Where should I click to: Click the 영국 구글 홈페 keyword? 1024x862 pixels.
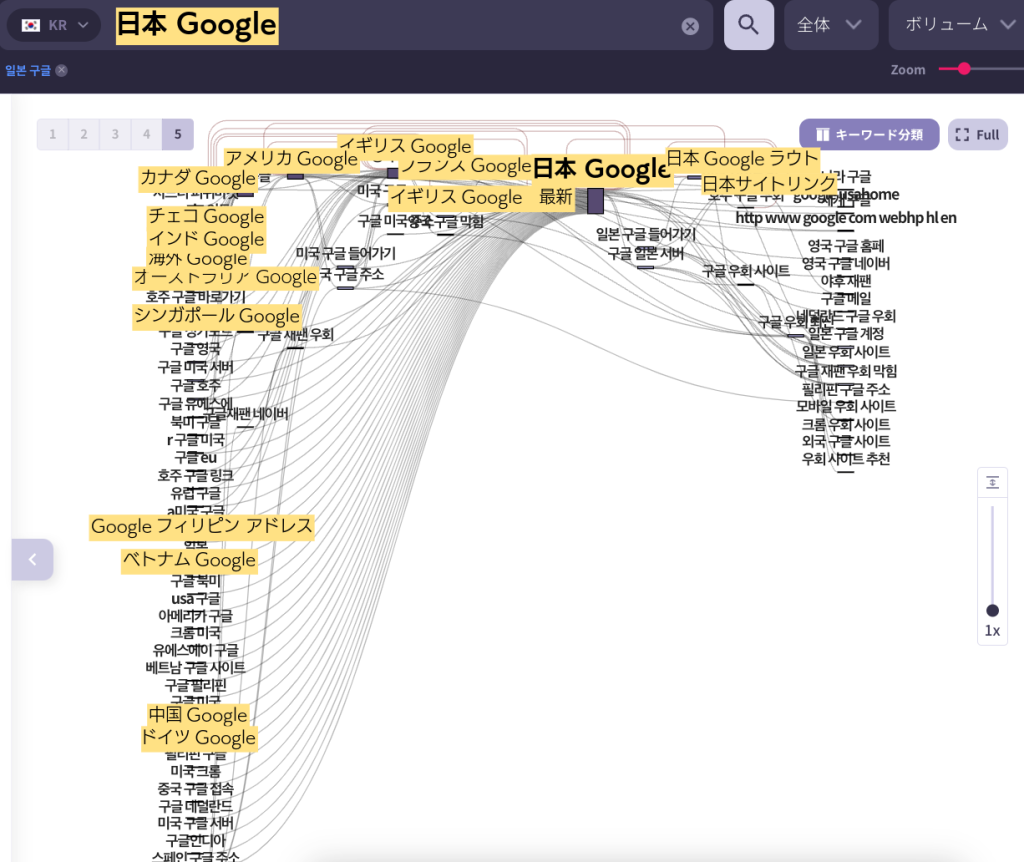(x=846, y=246)
